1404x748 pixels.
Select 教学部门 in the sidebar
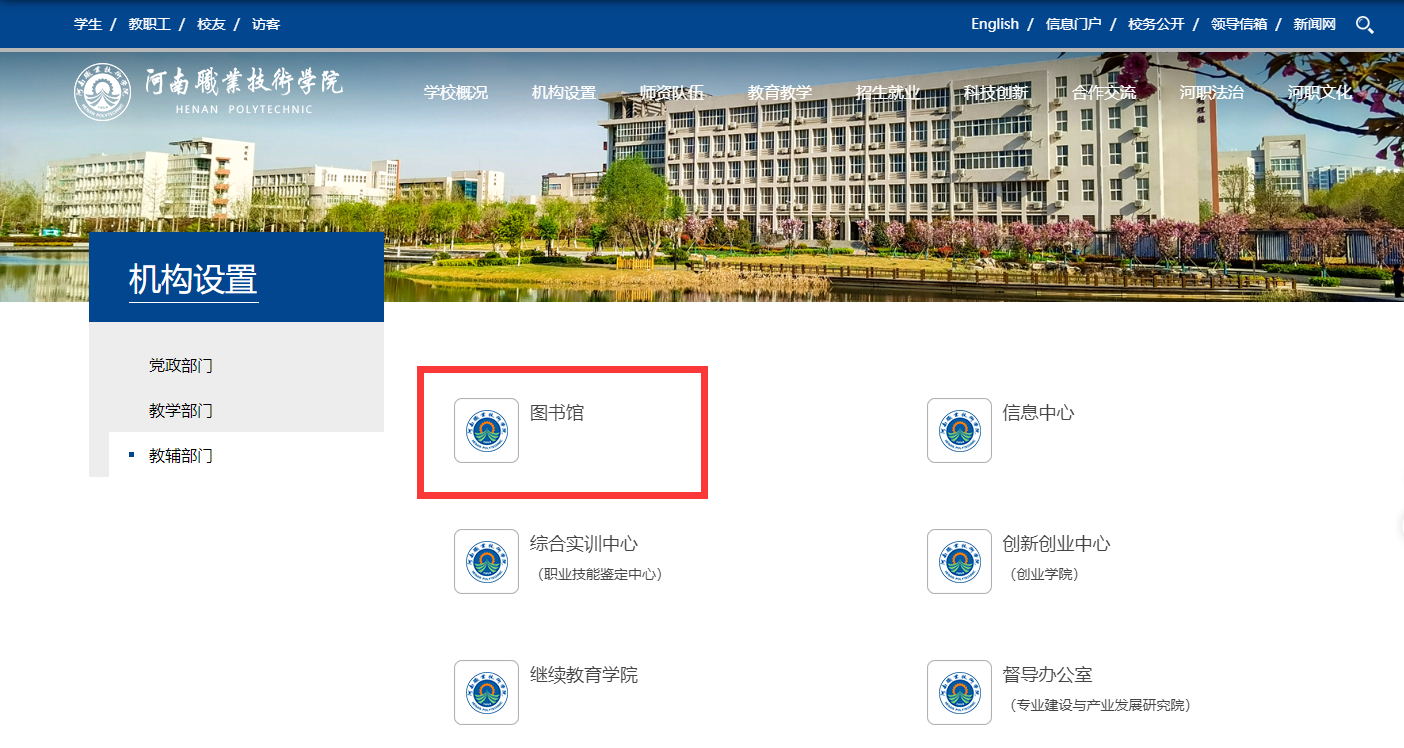(x=181, y=411)
